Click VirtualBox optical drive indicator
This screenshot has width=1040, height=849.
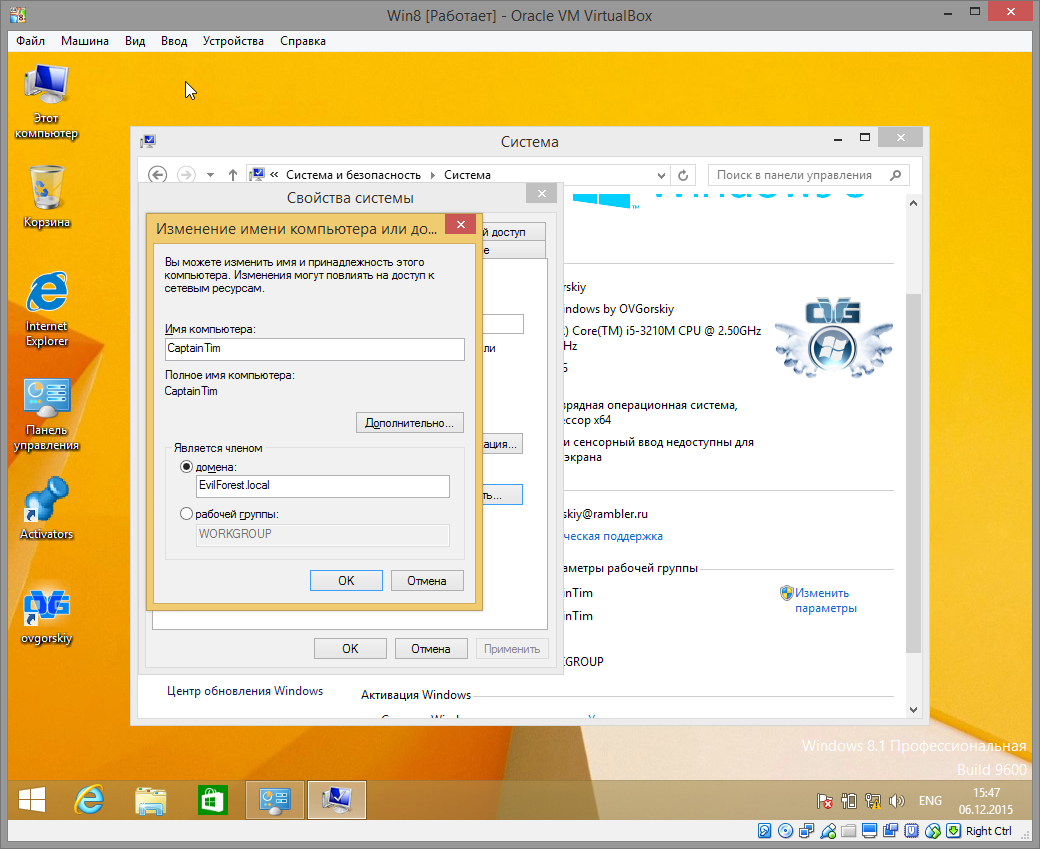click(785, 831)
